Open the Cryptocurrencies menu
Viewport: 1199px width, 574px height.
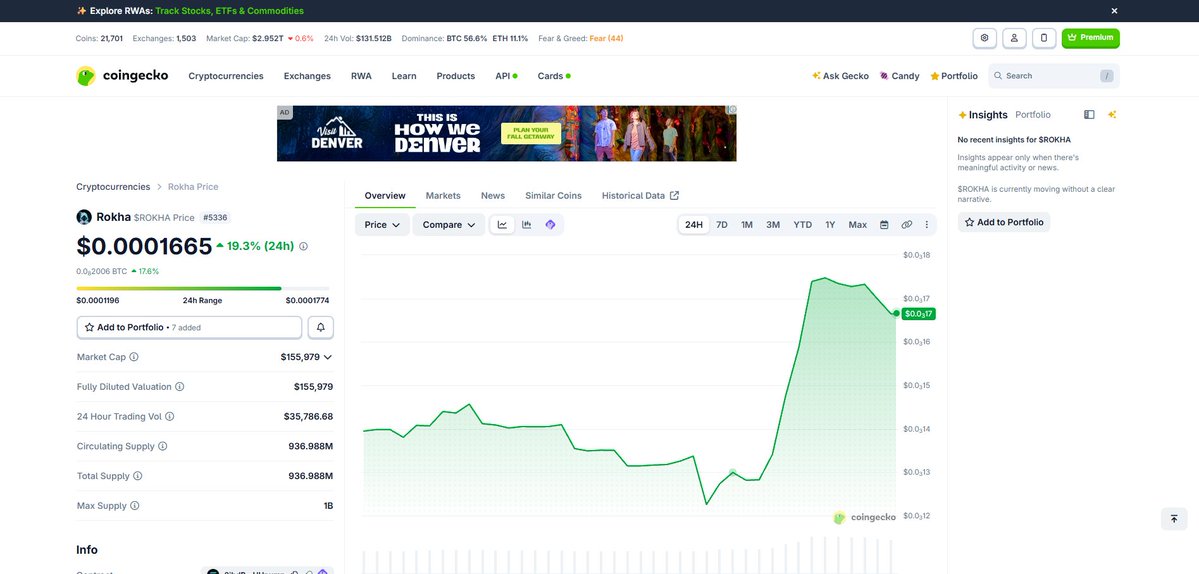(x=226, y=76)
